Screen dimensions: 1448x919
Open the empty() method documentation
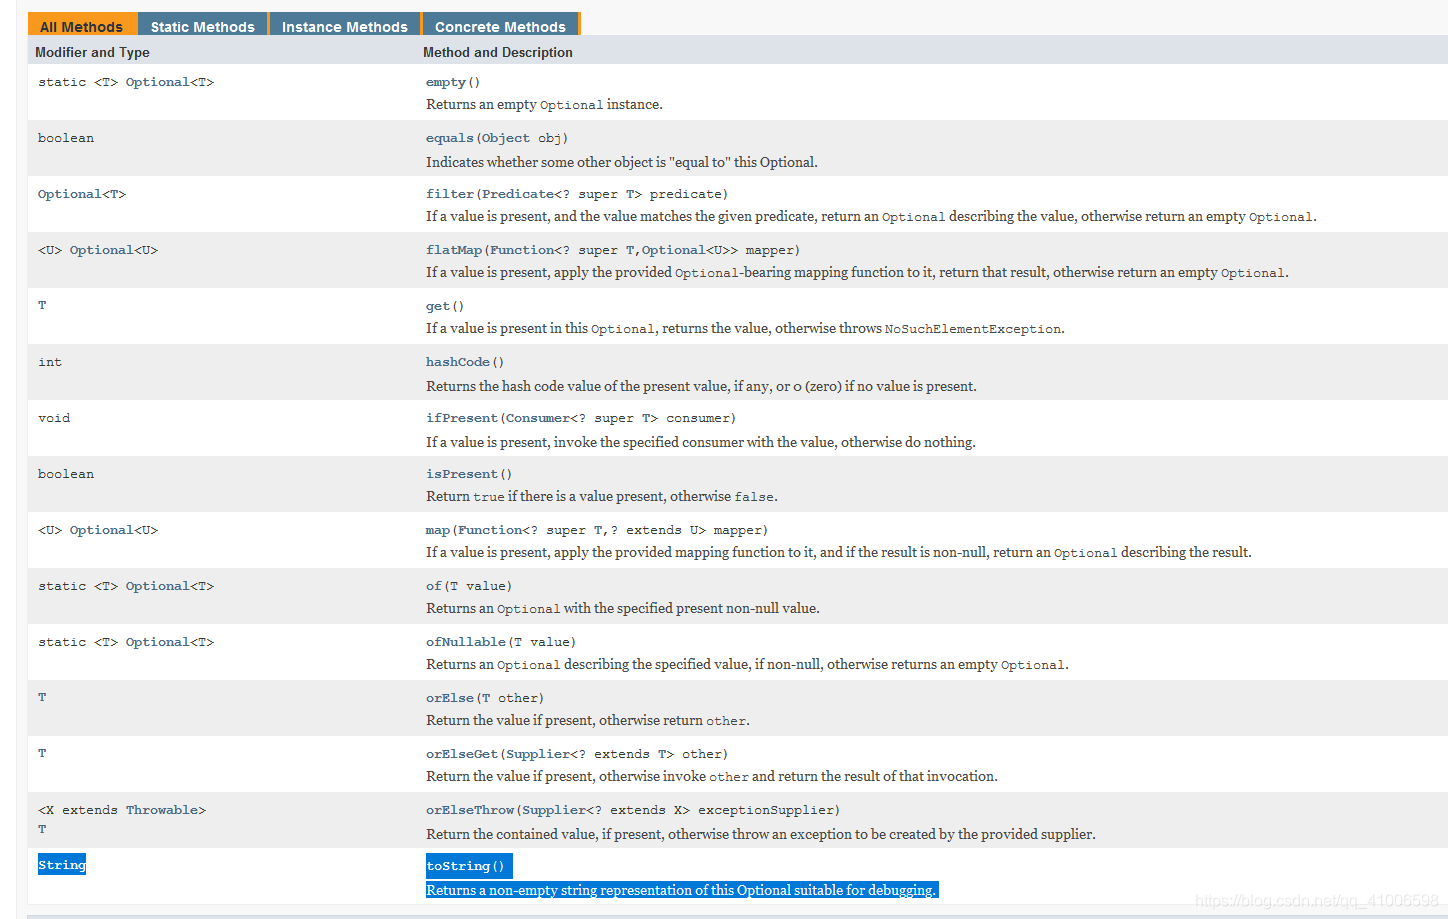(x=447, y=82)
